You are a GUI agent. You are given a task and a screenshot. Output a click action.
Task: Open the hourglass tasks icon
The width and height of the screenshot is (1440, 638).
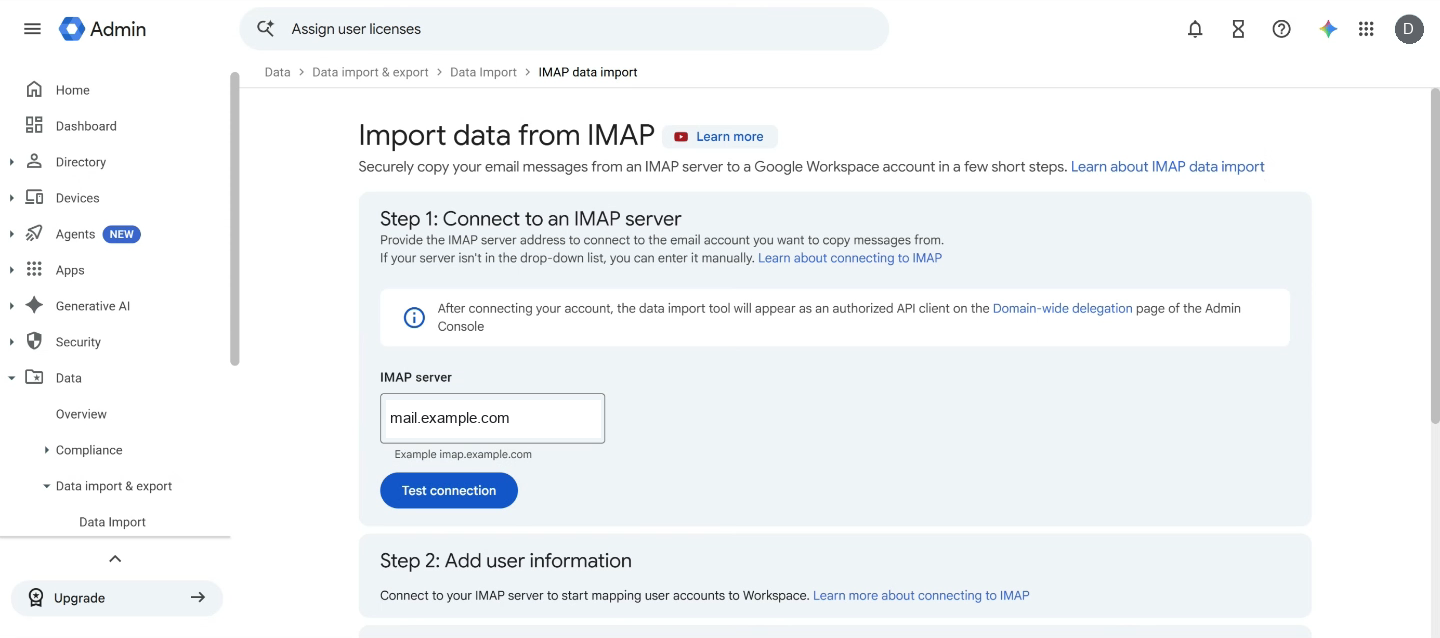pos(1238,29)
